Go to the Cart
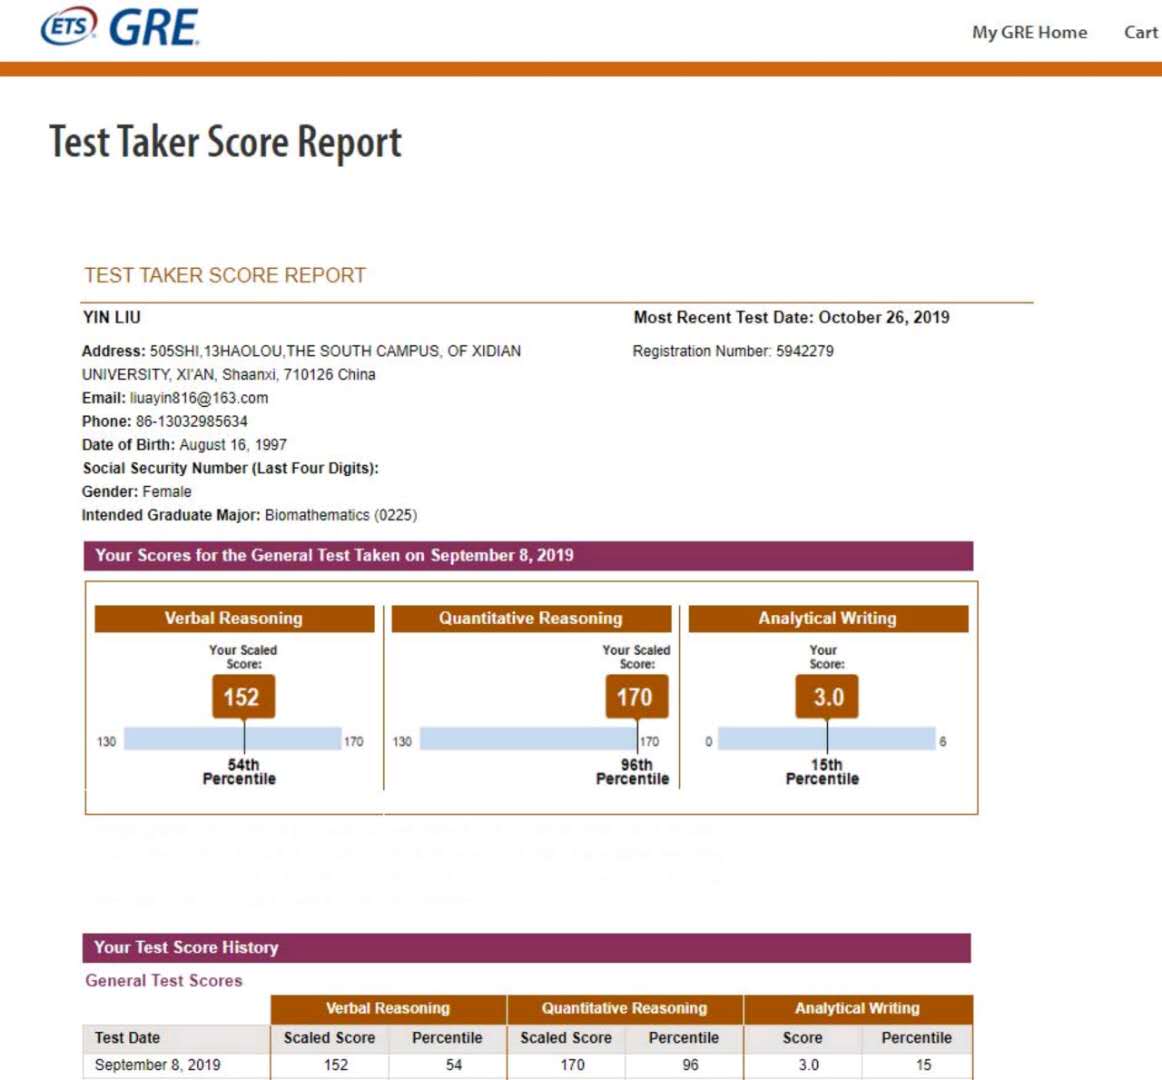 [1140, 32]
